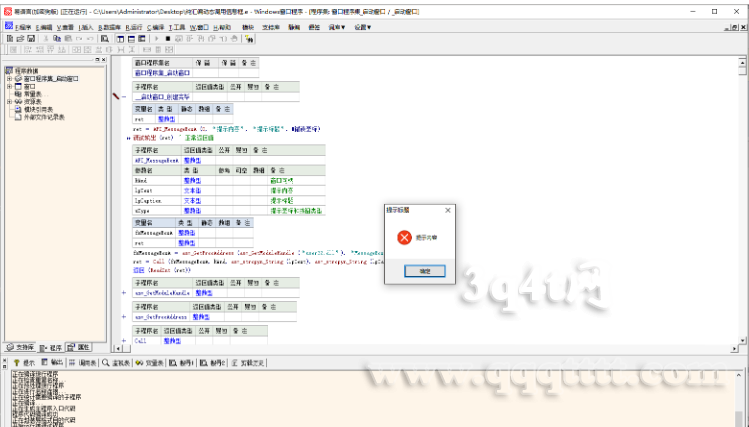Click the Find magnifier toolbar icon
Image resolution: width=749 pixels, height=427 pixels.
click(105, 39)
